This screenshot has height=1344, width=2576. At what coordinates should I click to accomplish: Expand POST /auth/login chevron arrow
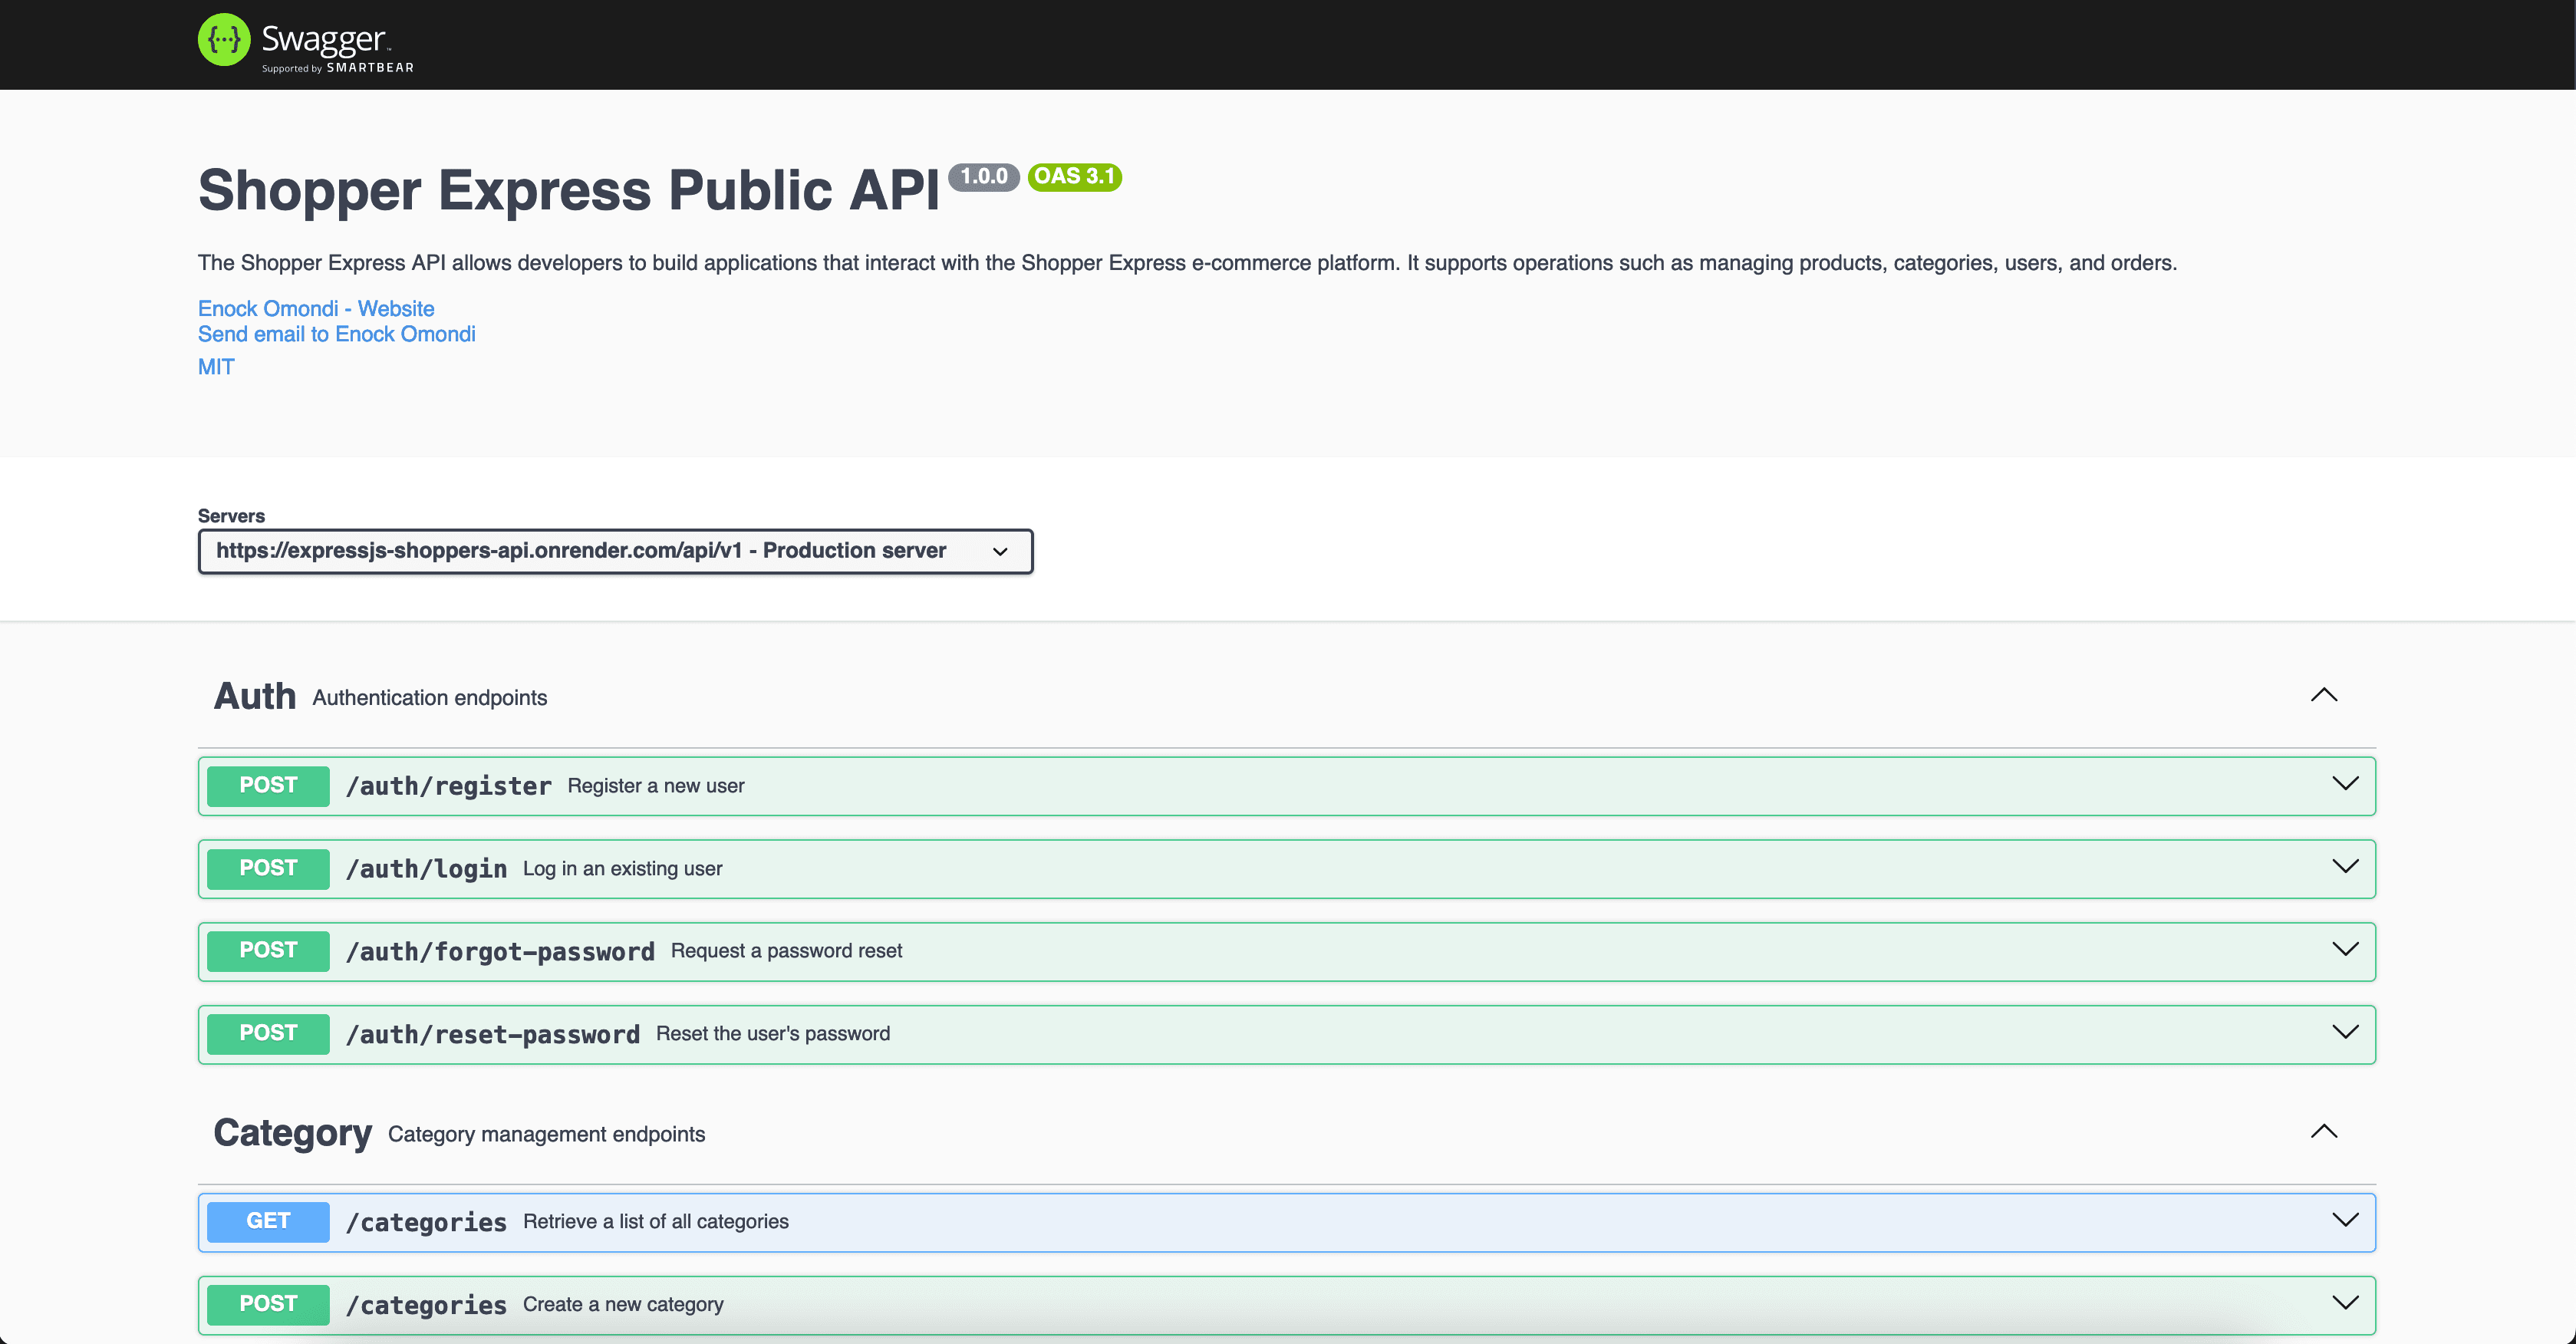click(2345, 867)
